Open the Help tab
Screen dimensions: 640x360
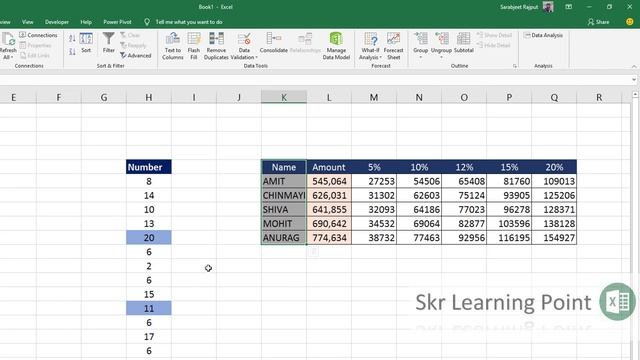click(x=86, y=22)
